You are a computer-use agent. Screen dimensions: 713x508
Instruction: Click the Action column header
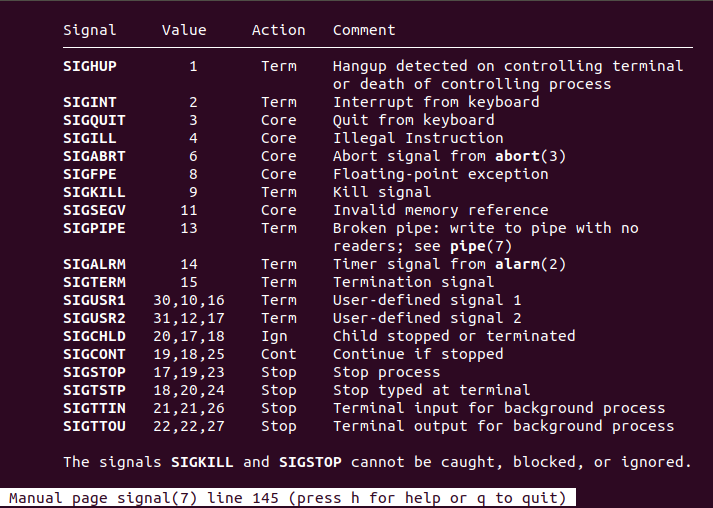[278, 30]
